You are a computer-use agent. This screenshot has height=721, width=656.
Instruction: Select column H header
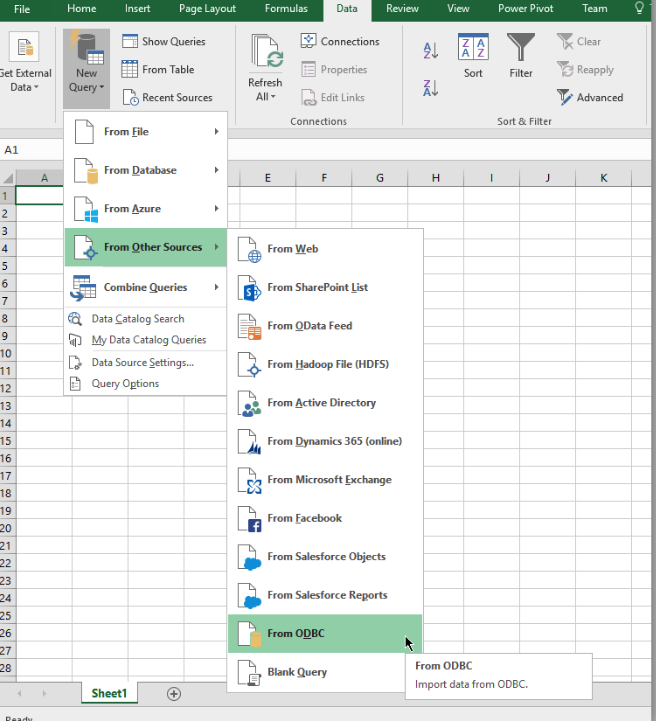[x=435, y=178]
